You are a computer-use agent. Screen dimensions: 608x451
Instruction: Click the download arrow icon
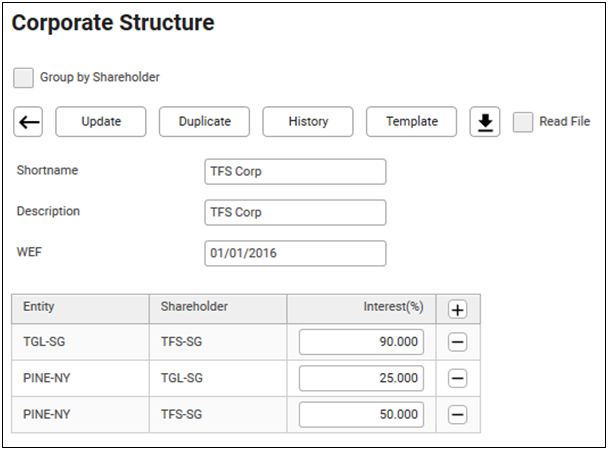point(485,122)
